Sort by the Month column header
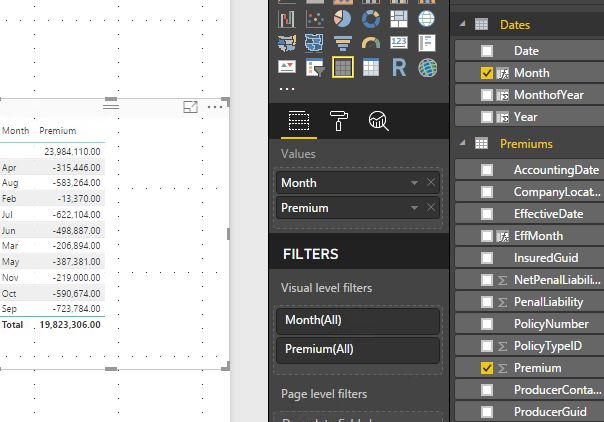This screenshot has width=604, height=422. coord(15,131)
